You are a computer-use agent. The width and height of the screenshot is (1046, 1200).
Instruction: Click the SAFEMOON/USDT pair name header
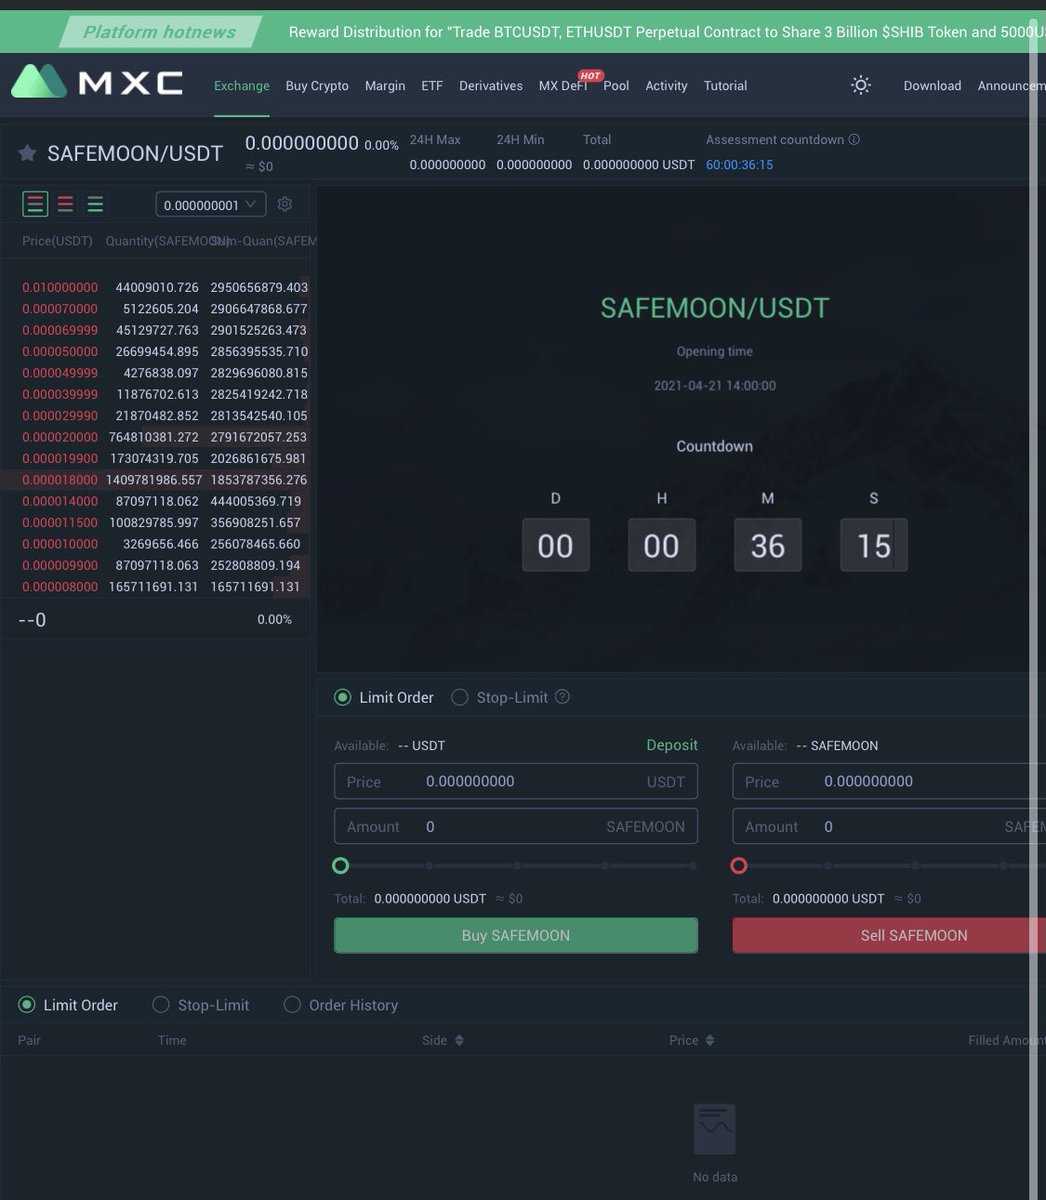point(135,154)
